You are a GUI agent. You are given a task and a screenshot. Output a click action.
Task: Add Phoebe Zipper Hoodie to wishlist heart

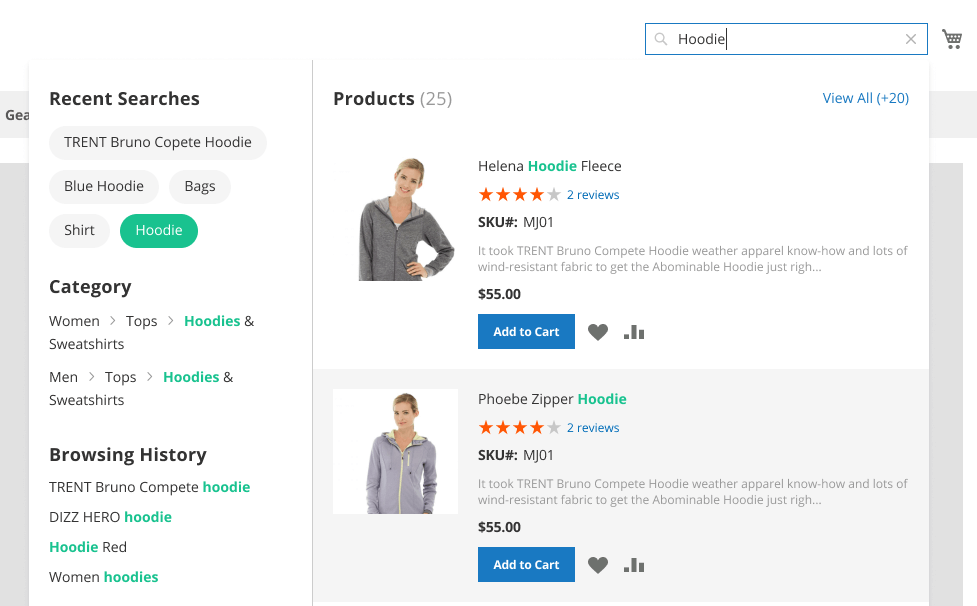click(x=598, y=565)
